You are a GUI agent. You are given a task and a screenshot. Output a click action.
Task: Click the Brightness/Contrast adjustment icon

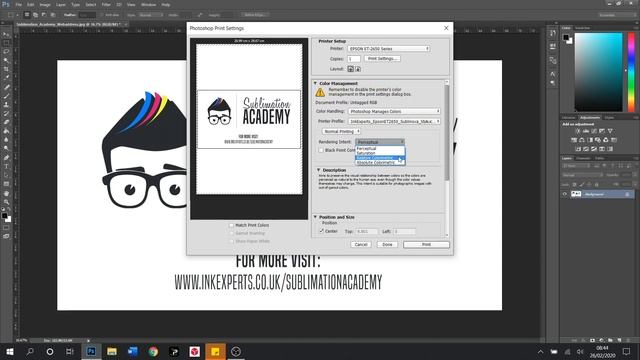click(578, 131)
